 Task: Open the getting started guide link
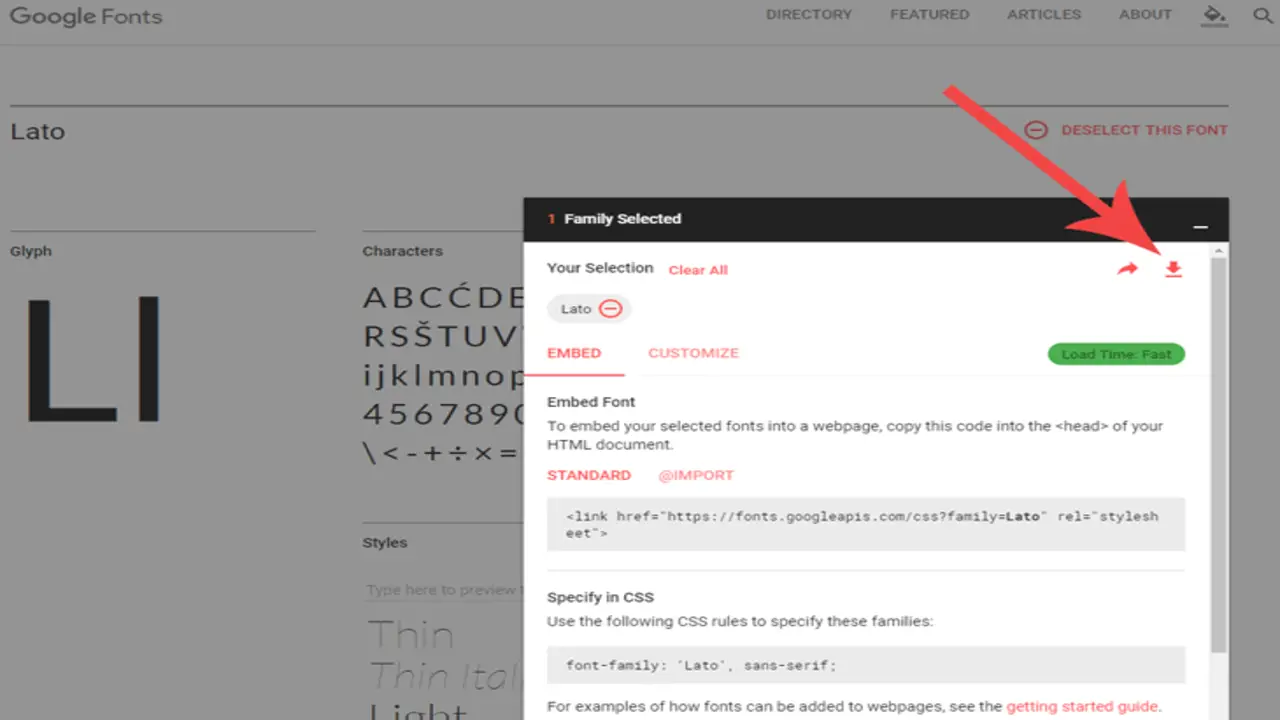pos(1082,706)
